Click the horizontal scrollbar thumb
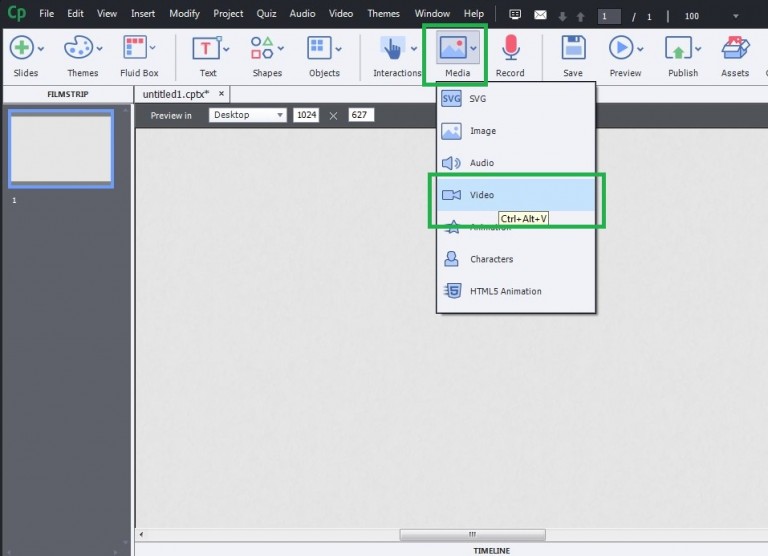This screenshot has width=768, height=556. pyautogui.click(x=472, y=534)
